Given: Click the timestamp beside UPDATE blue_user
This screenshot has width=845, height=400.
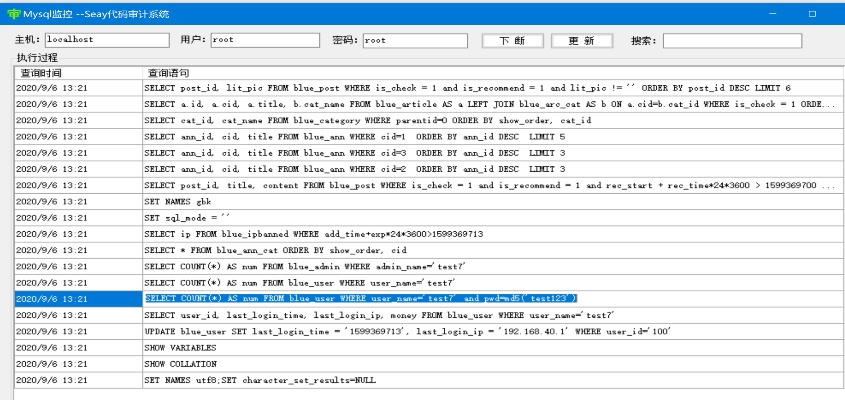Looking at the screenshot, I should point(51,332).
